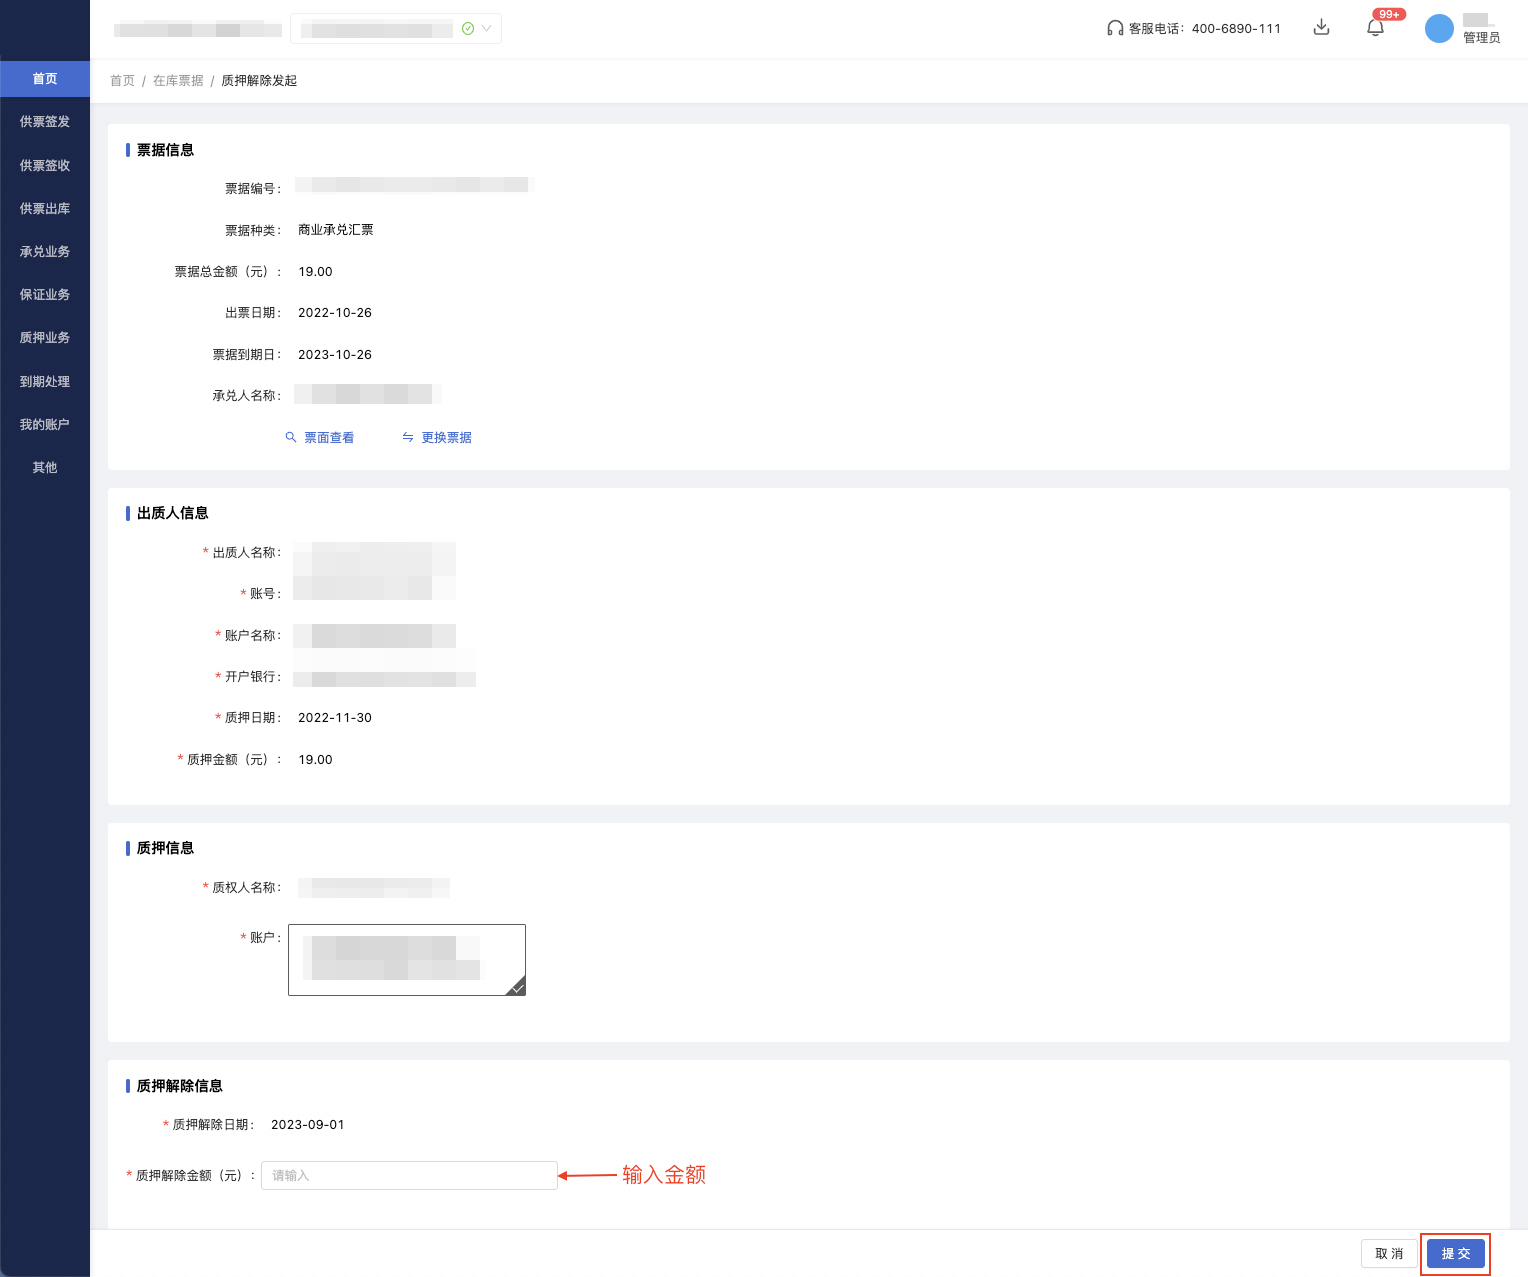1528x1277 pixels.
Task: Click the 首页 breadcrumb link
Action: point(122,81)
